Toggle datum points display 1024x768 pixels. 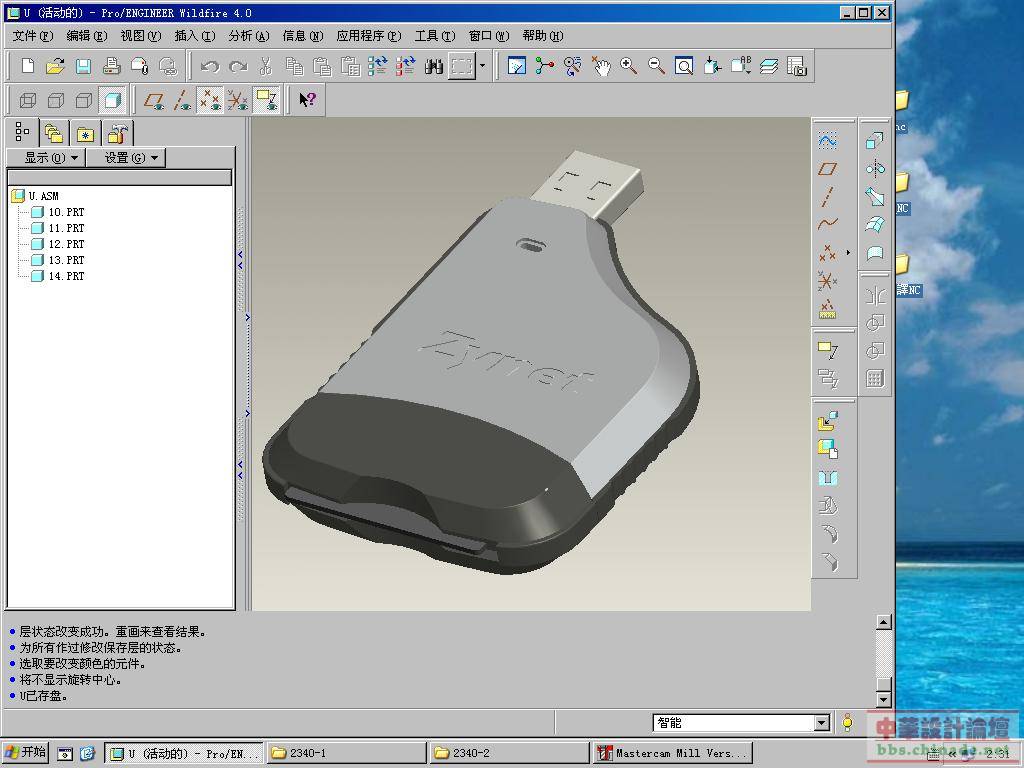[210, 100]
